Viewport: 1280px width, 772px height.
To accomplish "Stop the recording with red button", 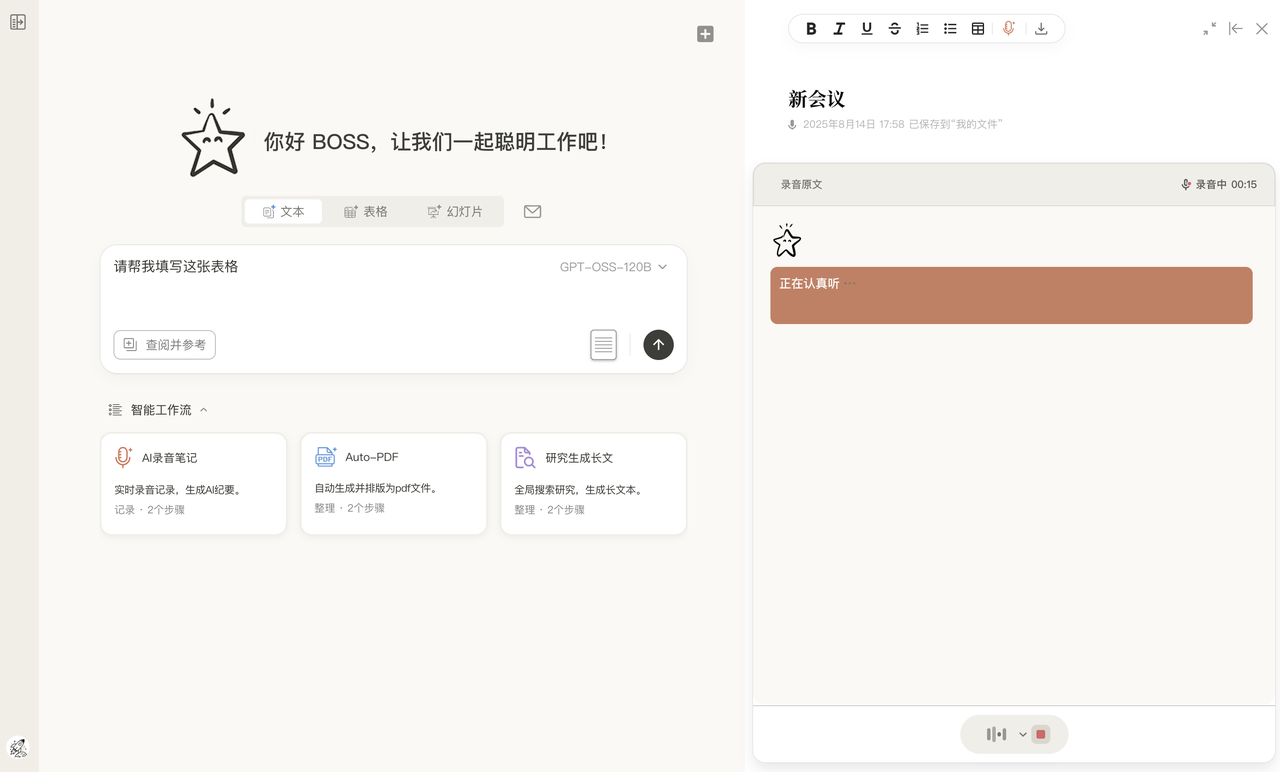I will (1041, 734).
